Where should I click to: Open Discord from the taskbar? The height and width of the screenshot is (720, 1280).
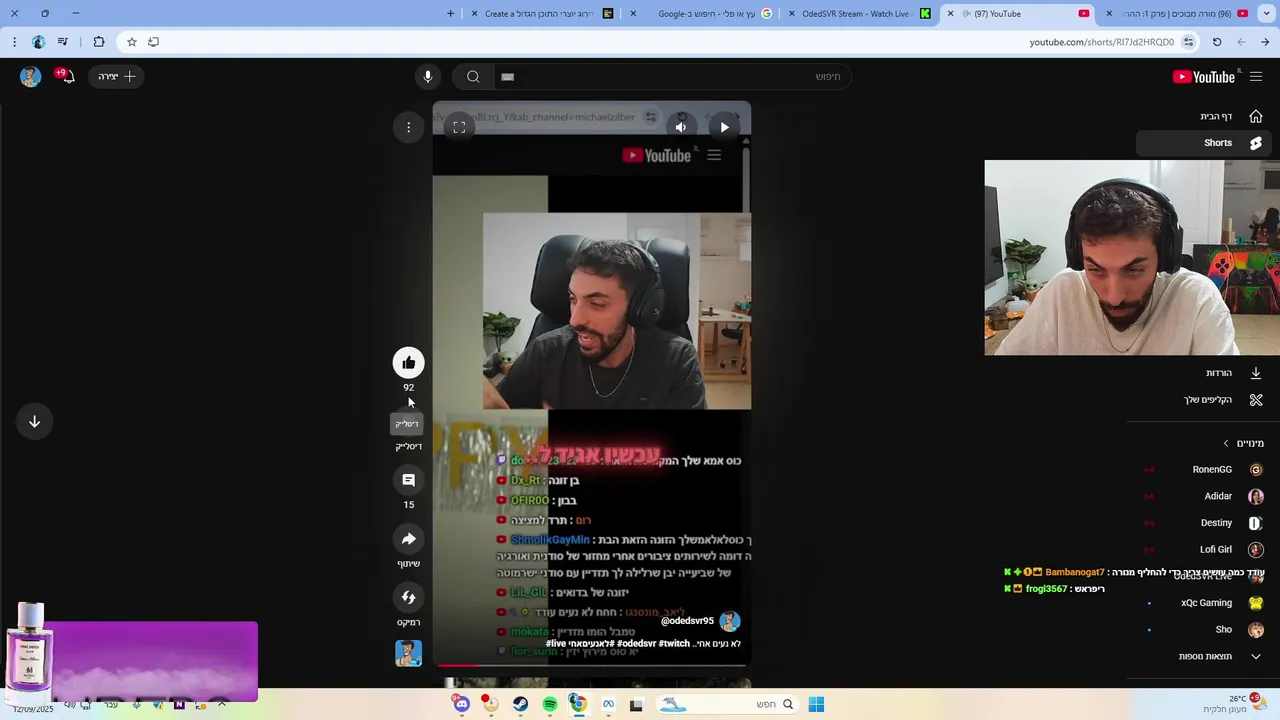click(x=461, y=705)
